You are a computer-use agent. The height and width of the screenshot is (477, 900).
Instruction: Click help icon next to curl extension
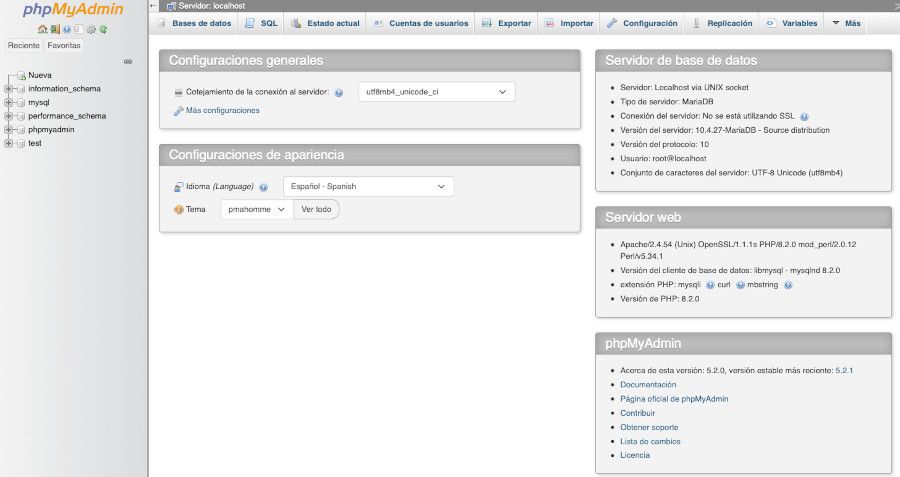click(x=740, y=285)
